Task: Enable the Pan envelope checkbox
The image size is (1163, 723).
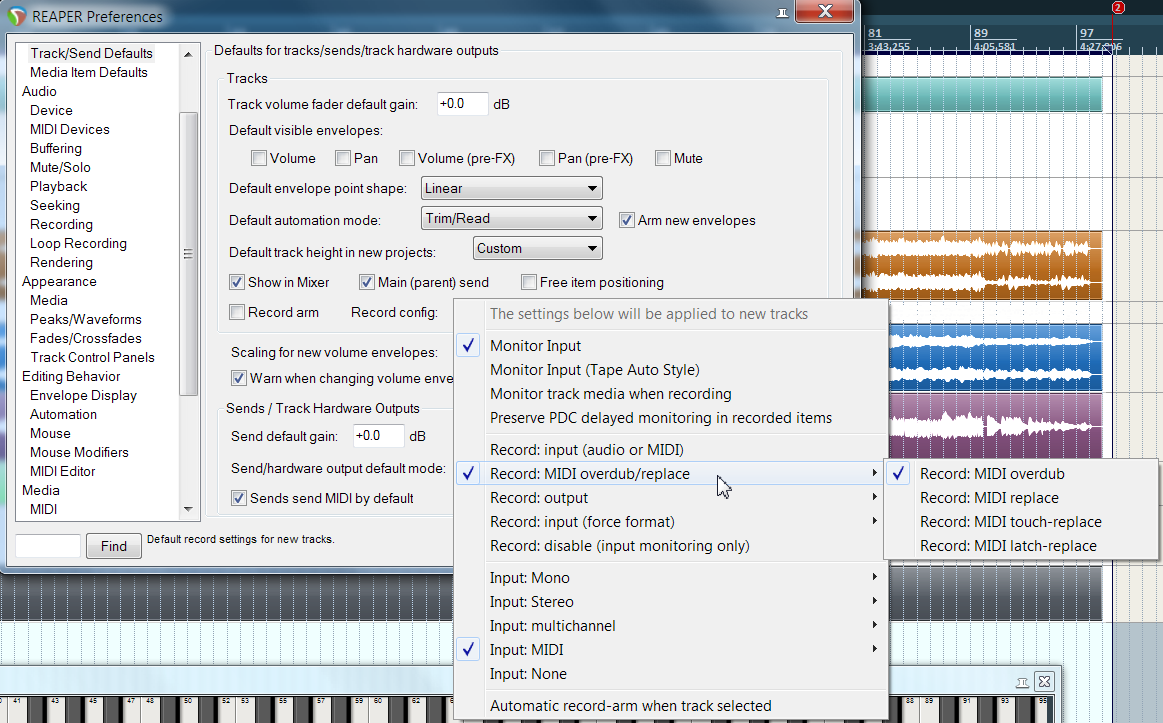Action: coord(343,158)
